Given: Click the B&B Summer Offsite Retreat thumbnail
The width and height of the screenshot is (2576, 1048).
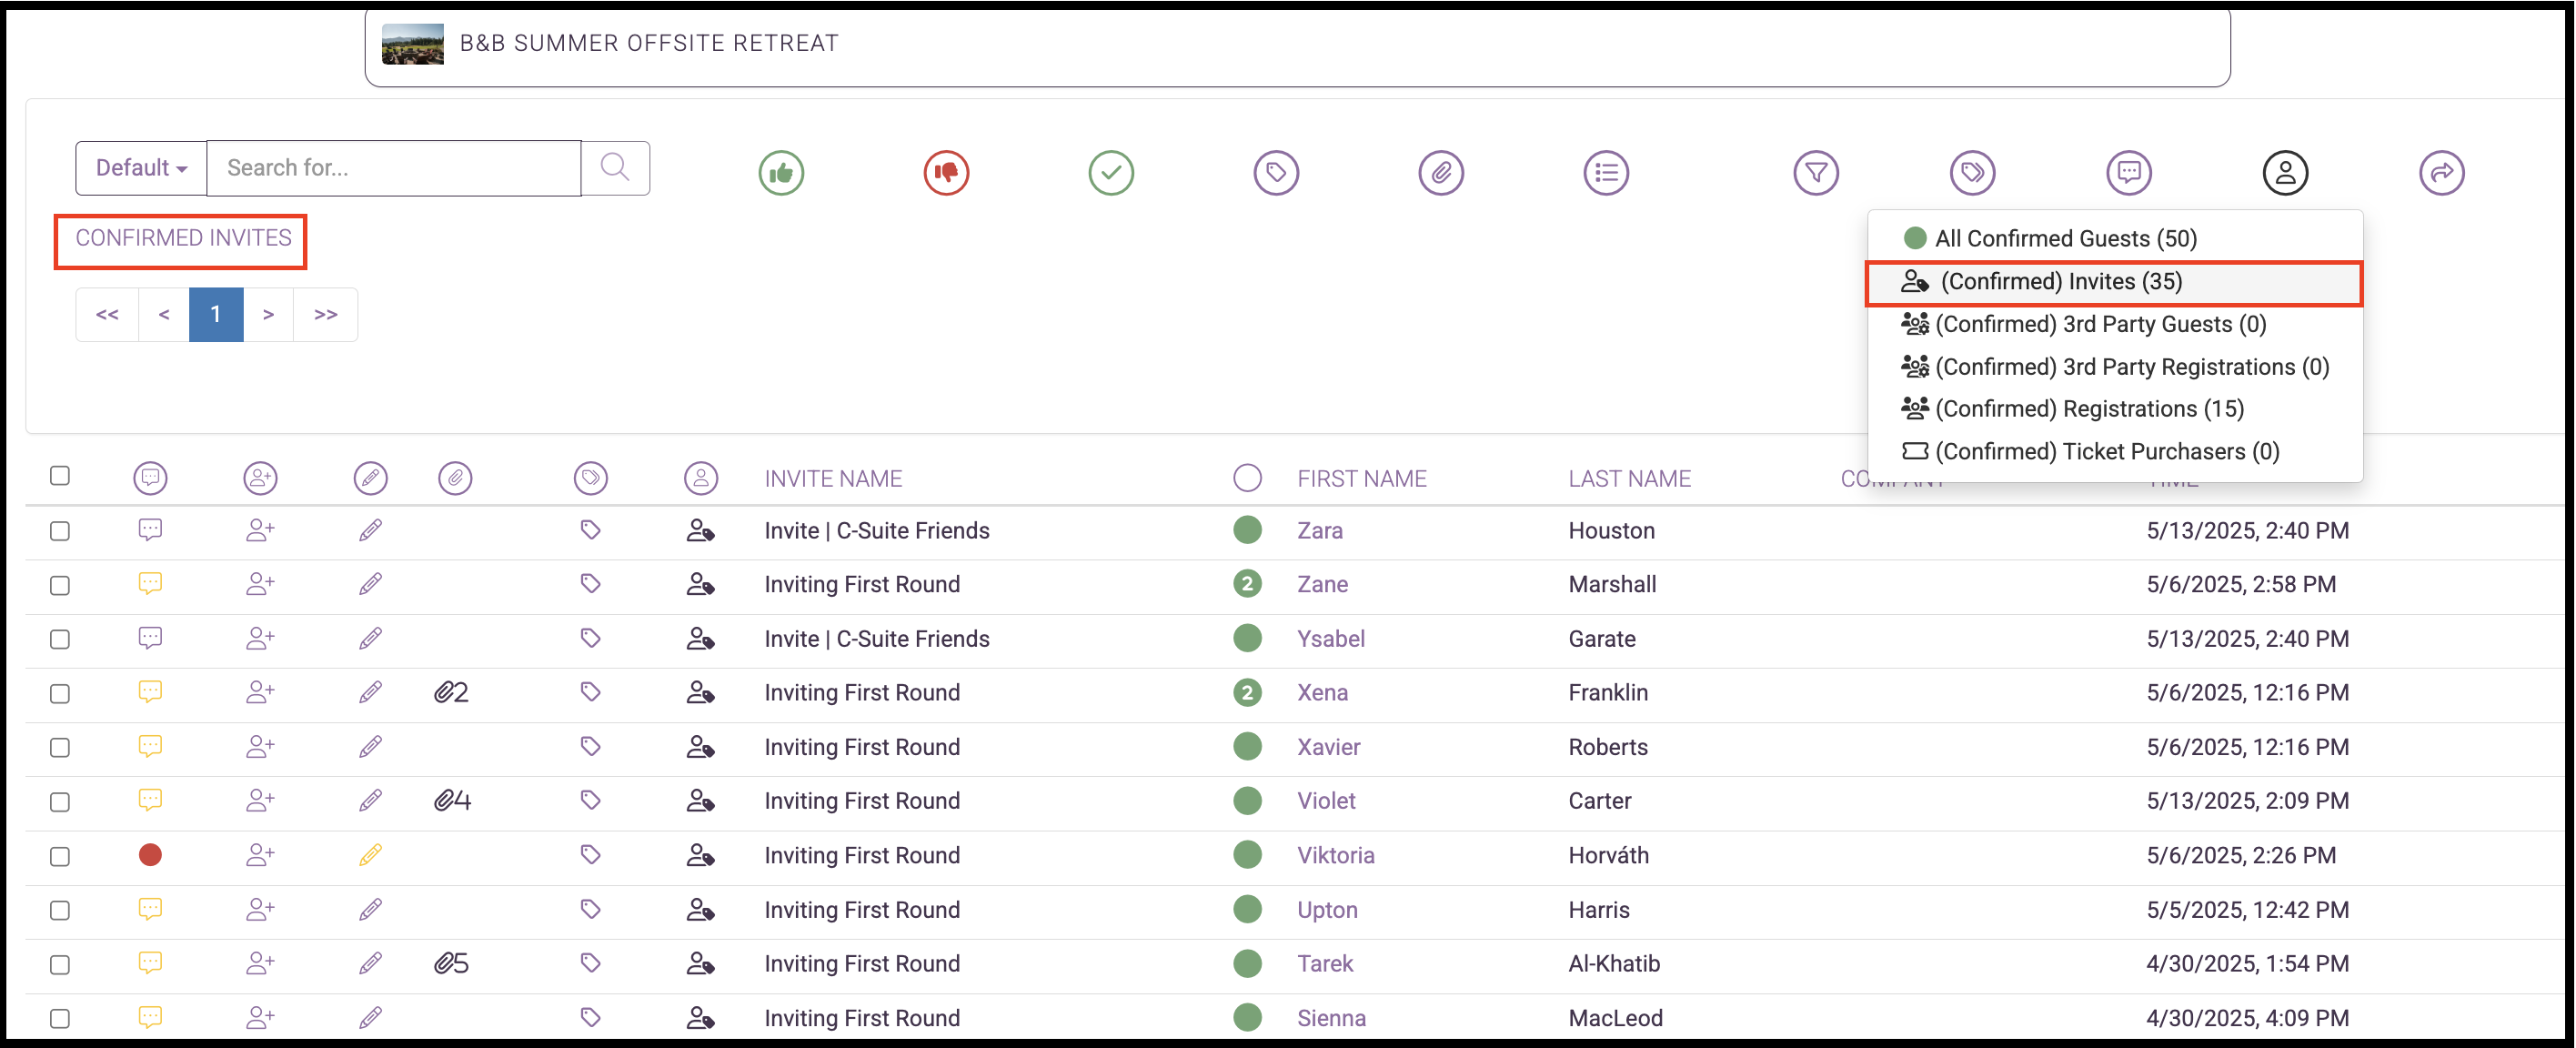Looking at the screenshot, I should tap(413, 44).
